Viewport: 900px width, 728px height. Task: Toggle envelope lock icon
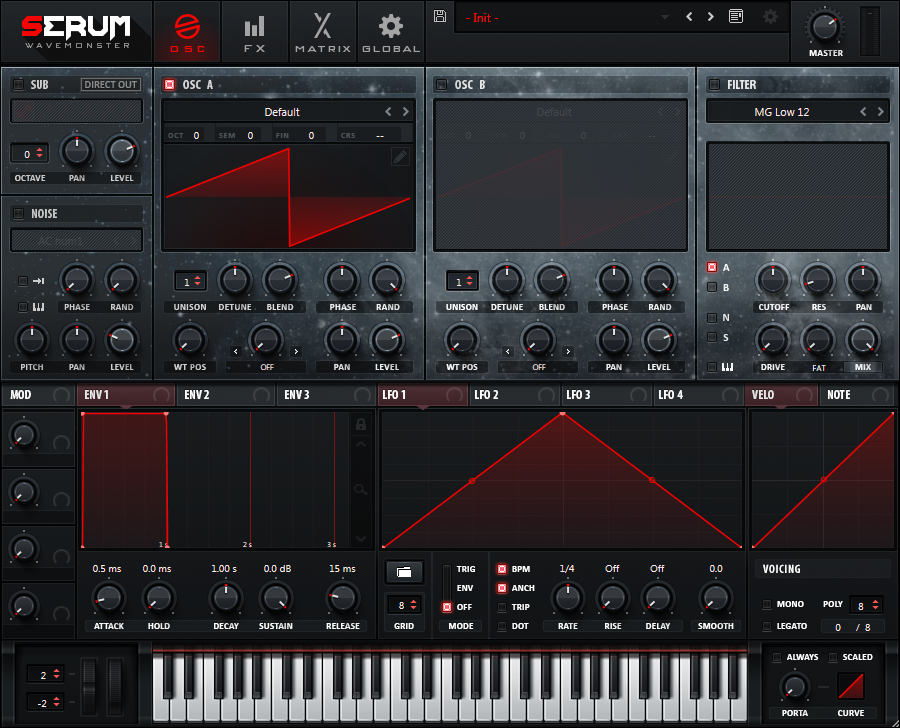(x=360, y=424)
